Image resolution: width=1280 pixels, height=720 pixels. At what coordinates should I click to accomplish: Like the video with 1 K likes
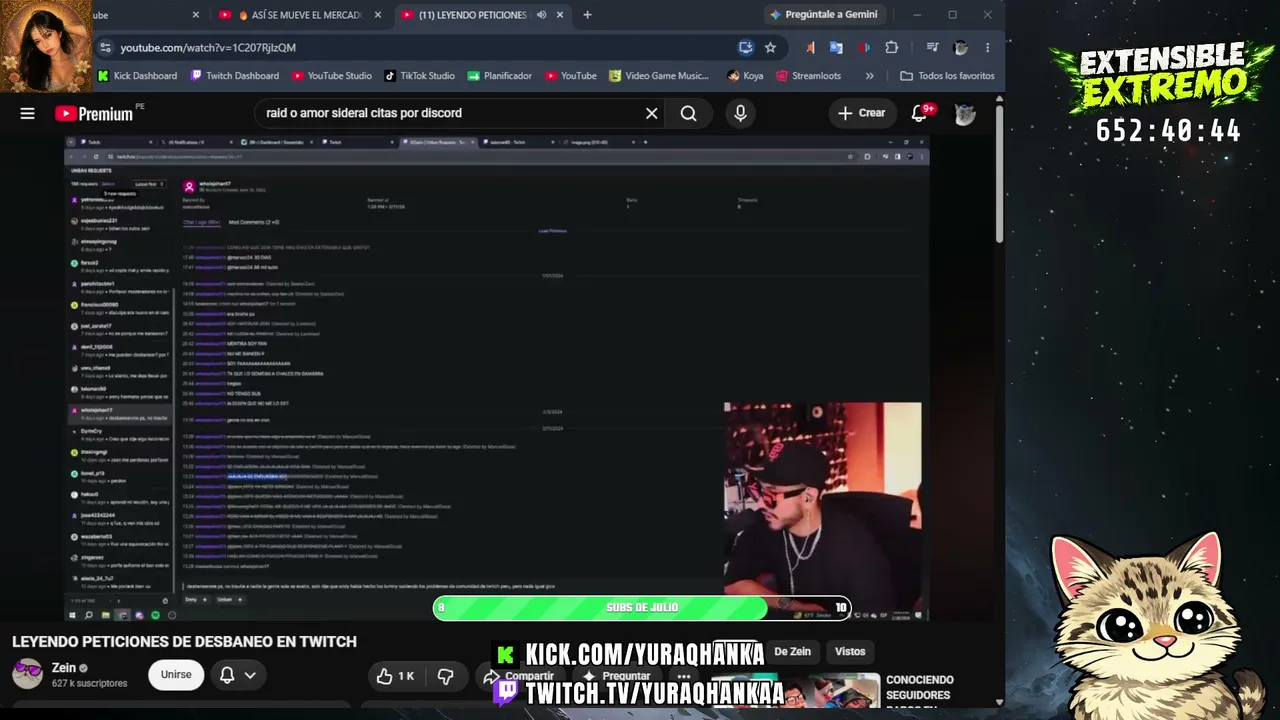point(395,677)
